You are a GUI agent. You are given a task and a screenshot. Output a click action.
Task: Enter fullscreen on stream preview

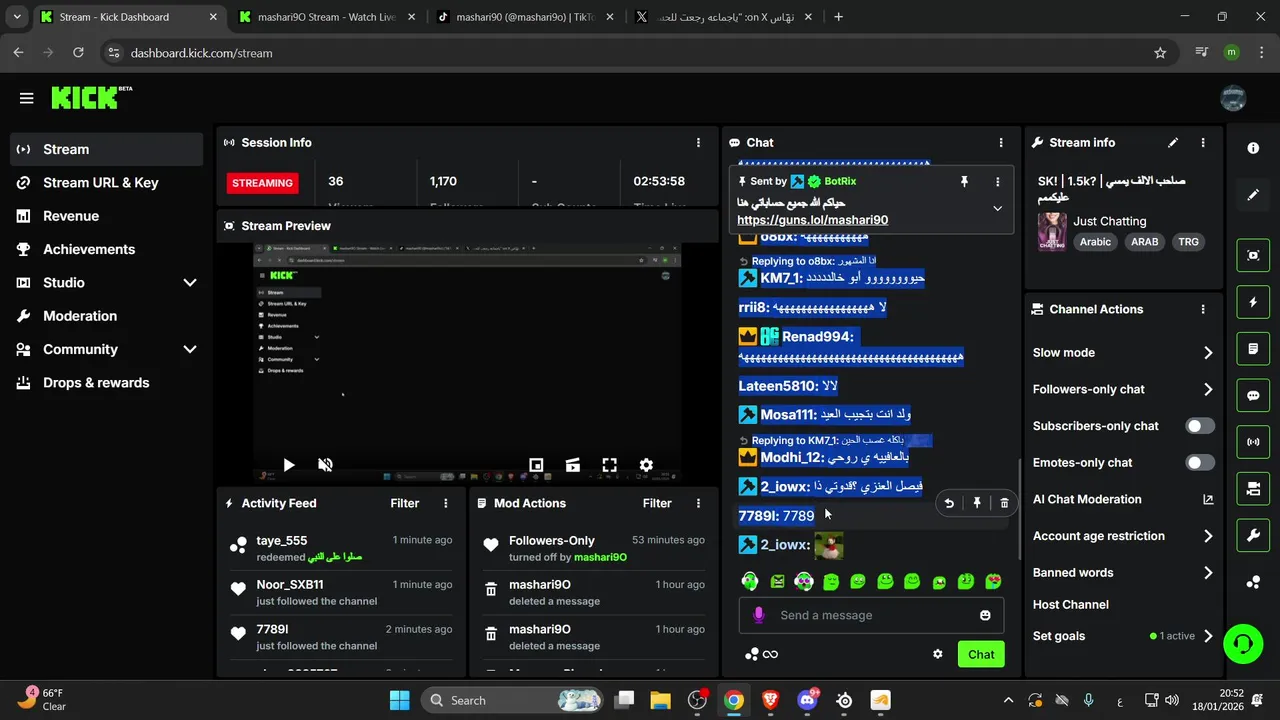pos(609,465)
